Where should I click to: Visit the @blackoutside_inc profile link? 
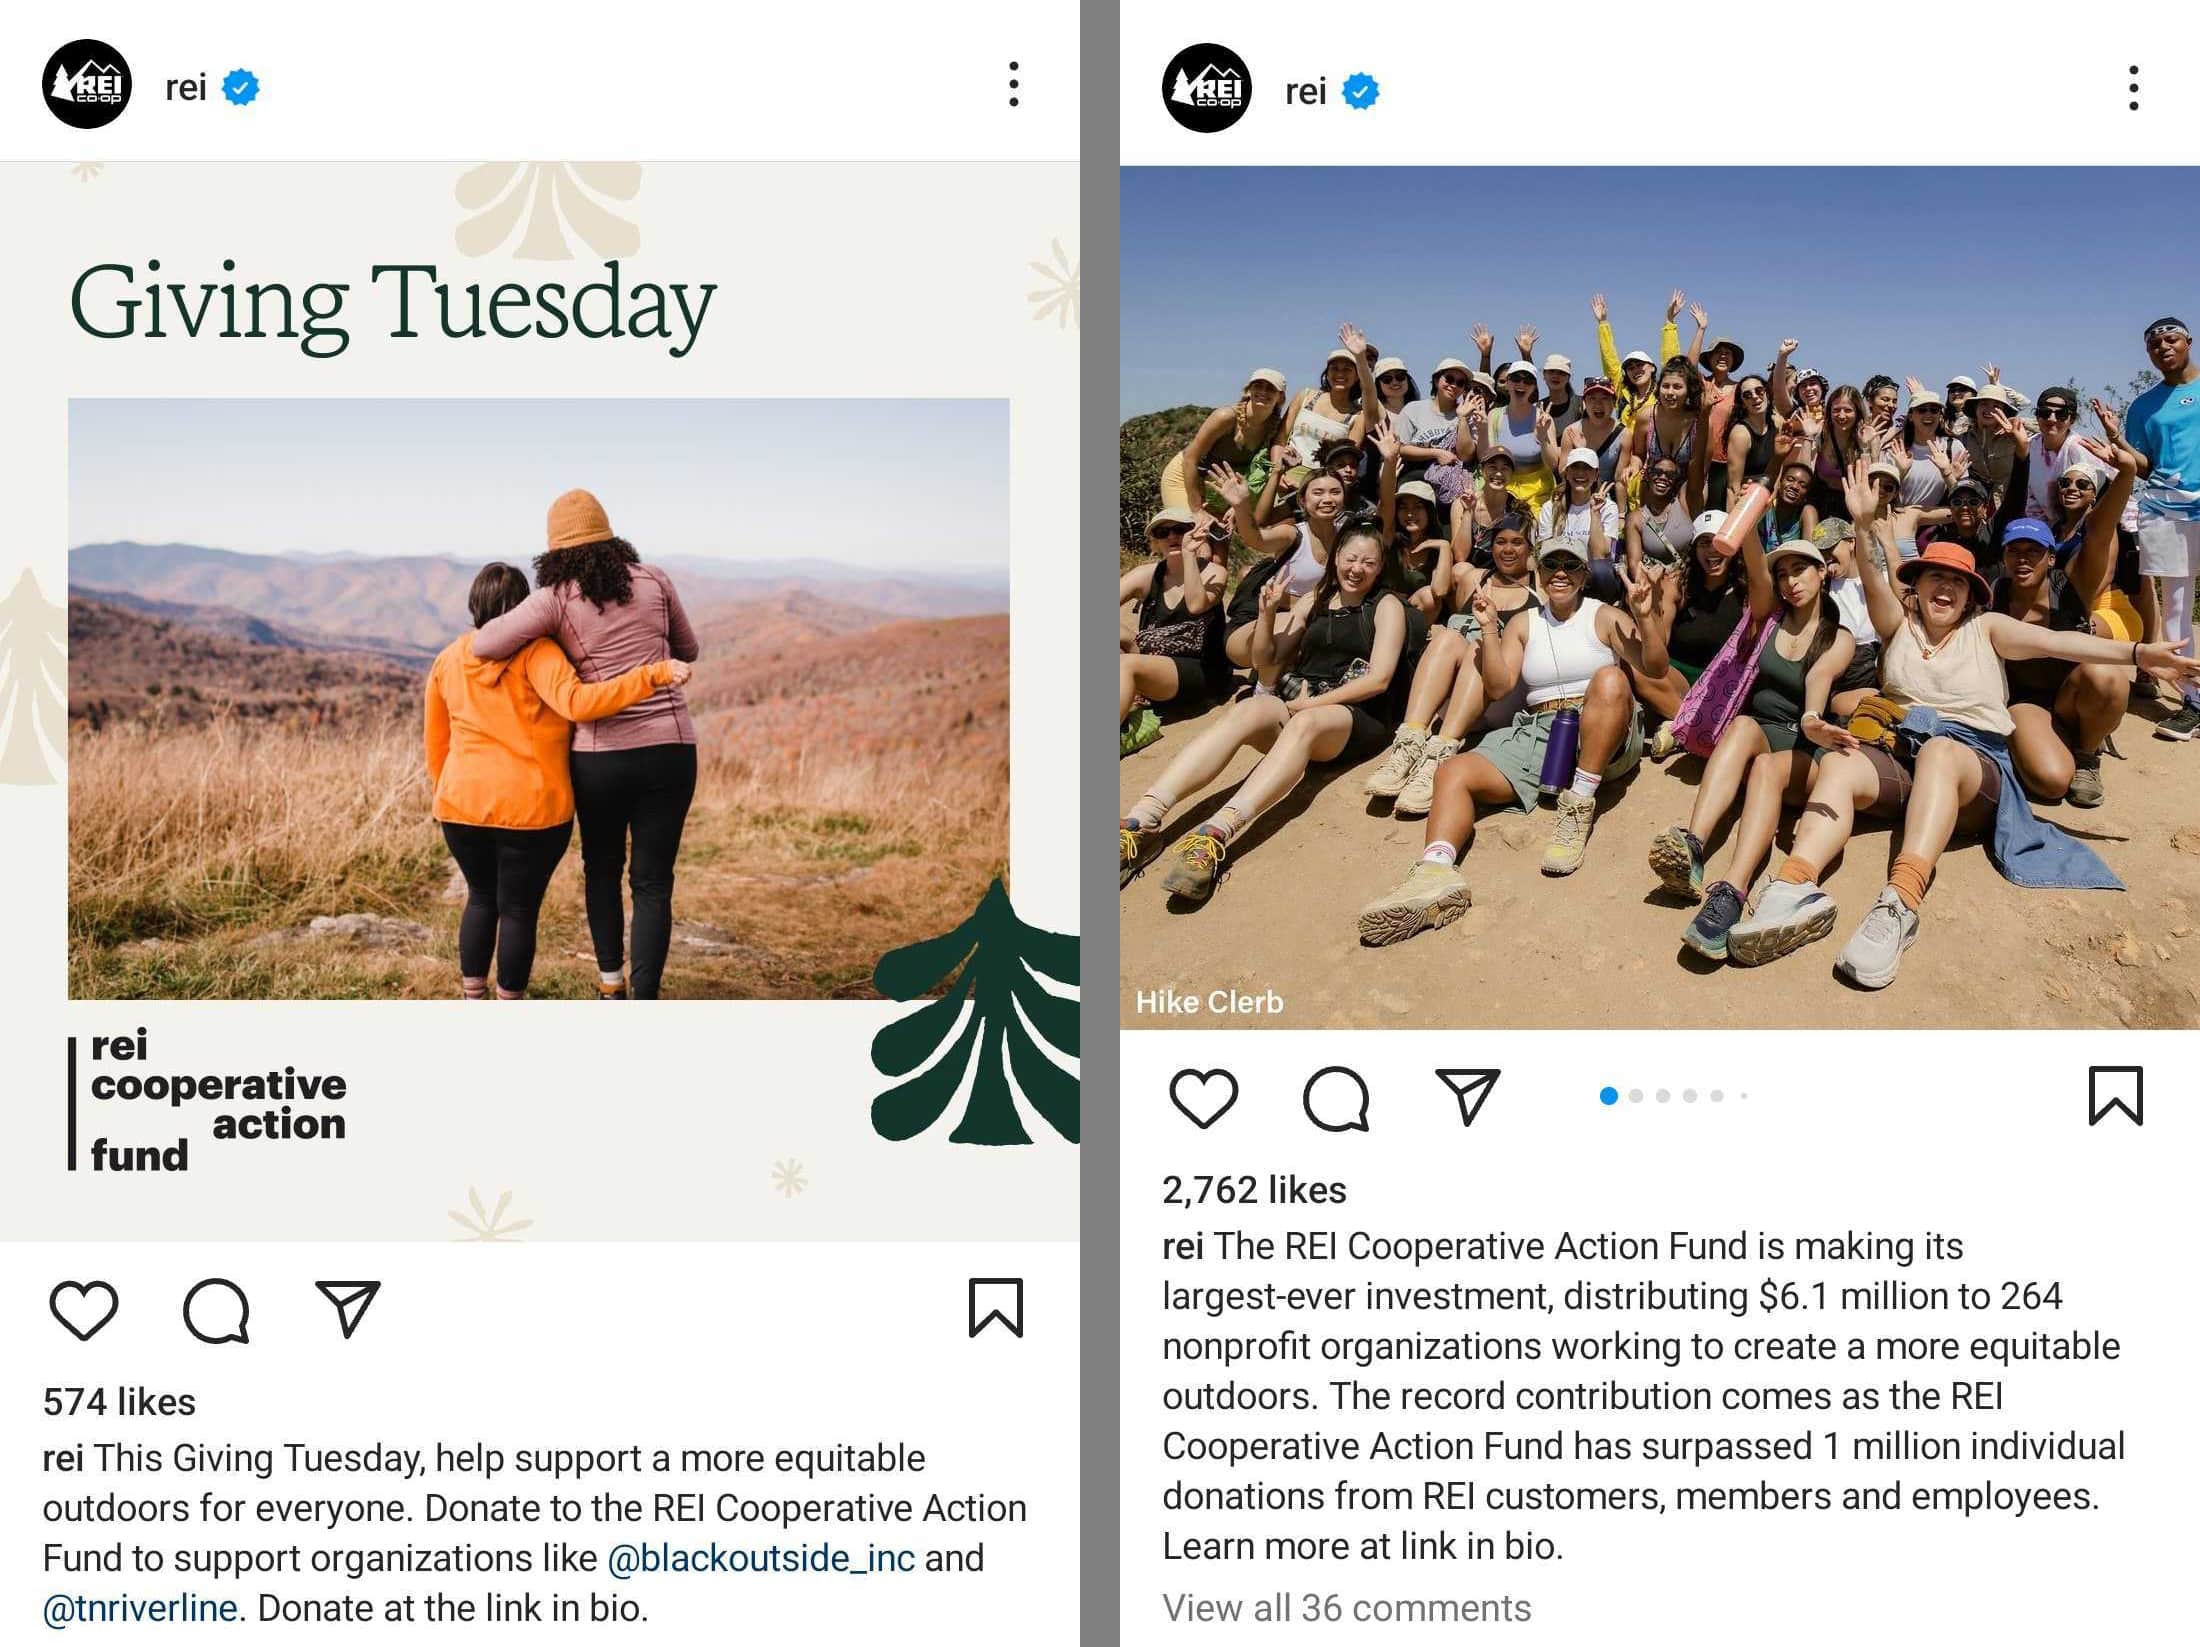click(761, 1558)
